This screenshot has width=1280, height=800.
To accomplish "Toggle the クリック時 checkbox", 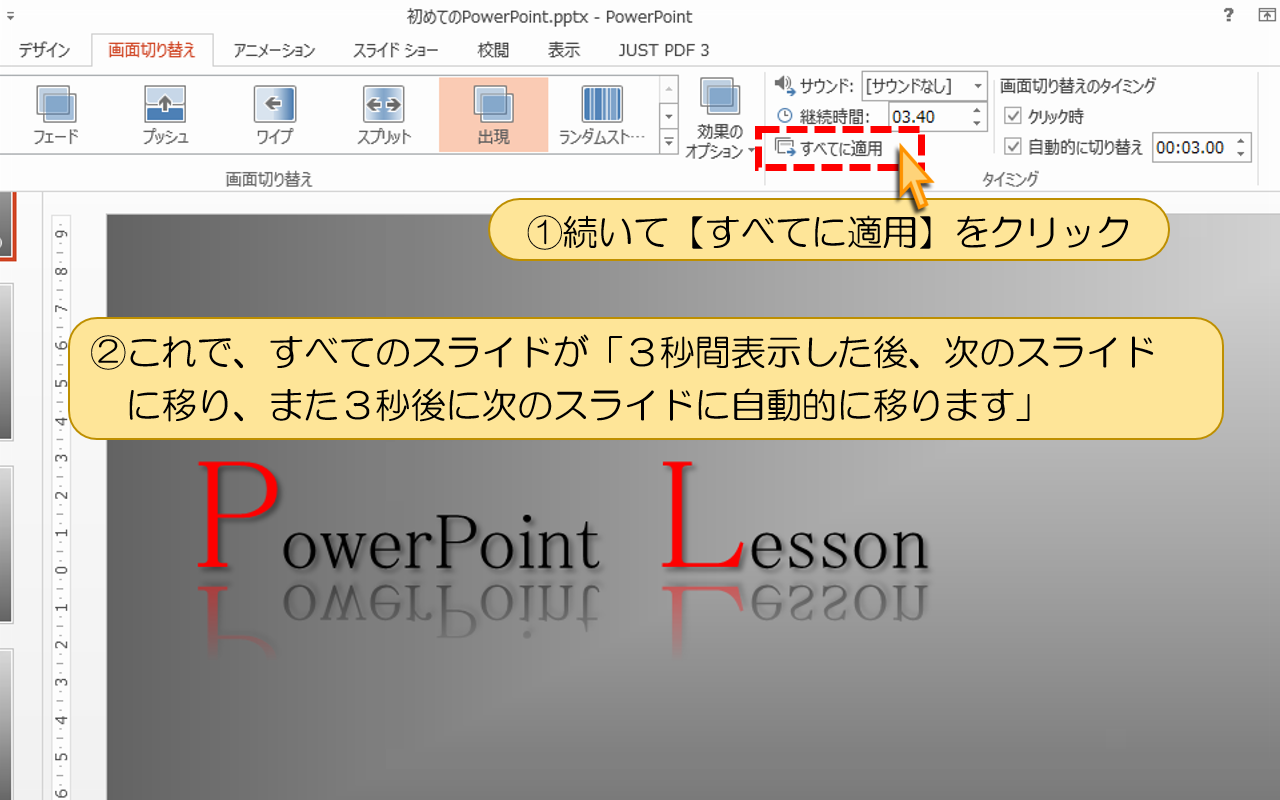I will [x=1013, y=116].
